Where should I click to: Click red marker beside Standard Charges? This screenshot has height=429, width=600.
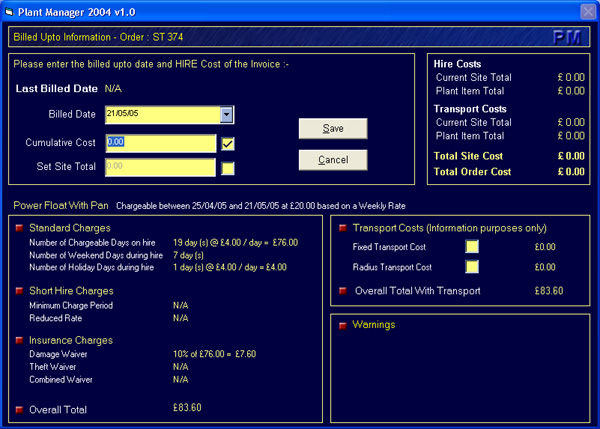pos(19,228)
